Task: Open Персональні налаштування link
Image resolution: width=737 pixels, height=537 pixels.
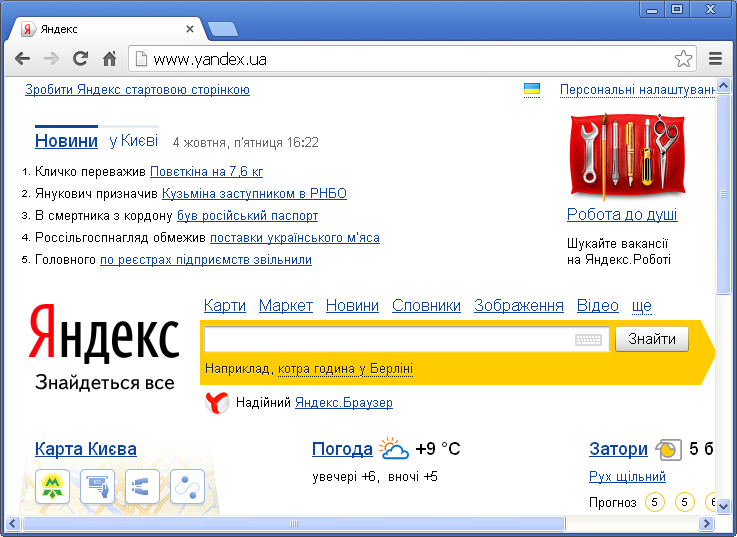Action: tap(637, 89)
